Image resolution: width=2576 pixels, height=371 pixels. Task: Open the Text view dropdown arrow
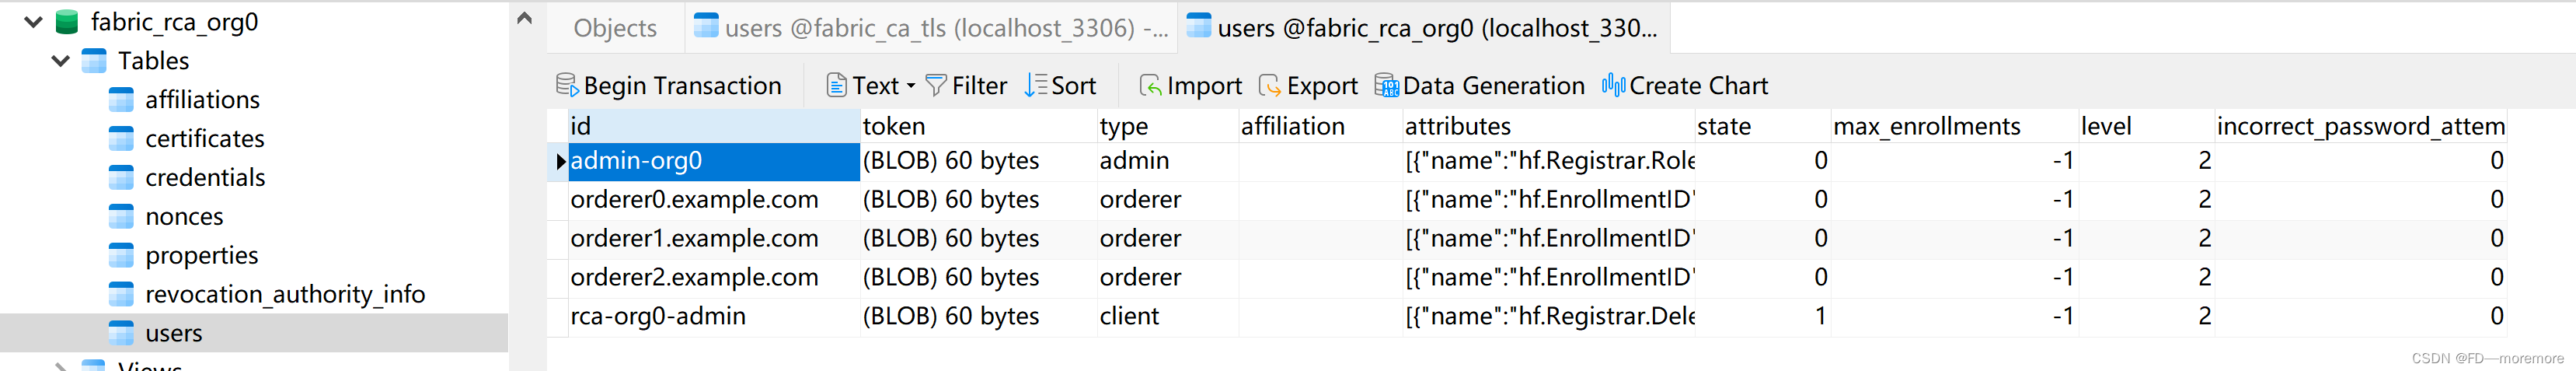911,87
